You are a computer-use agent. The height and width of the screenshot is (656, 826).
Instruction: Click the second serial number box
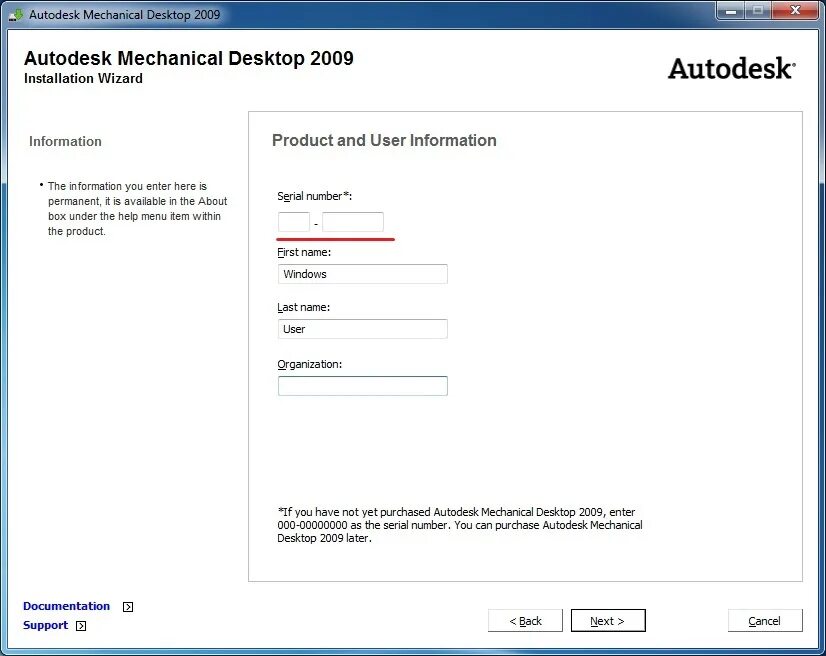(353, 222)
